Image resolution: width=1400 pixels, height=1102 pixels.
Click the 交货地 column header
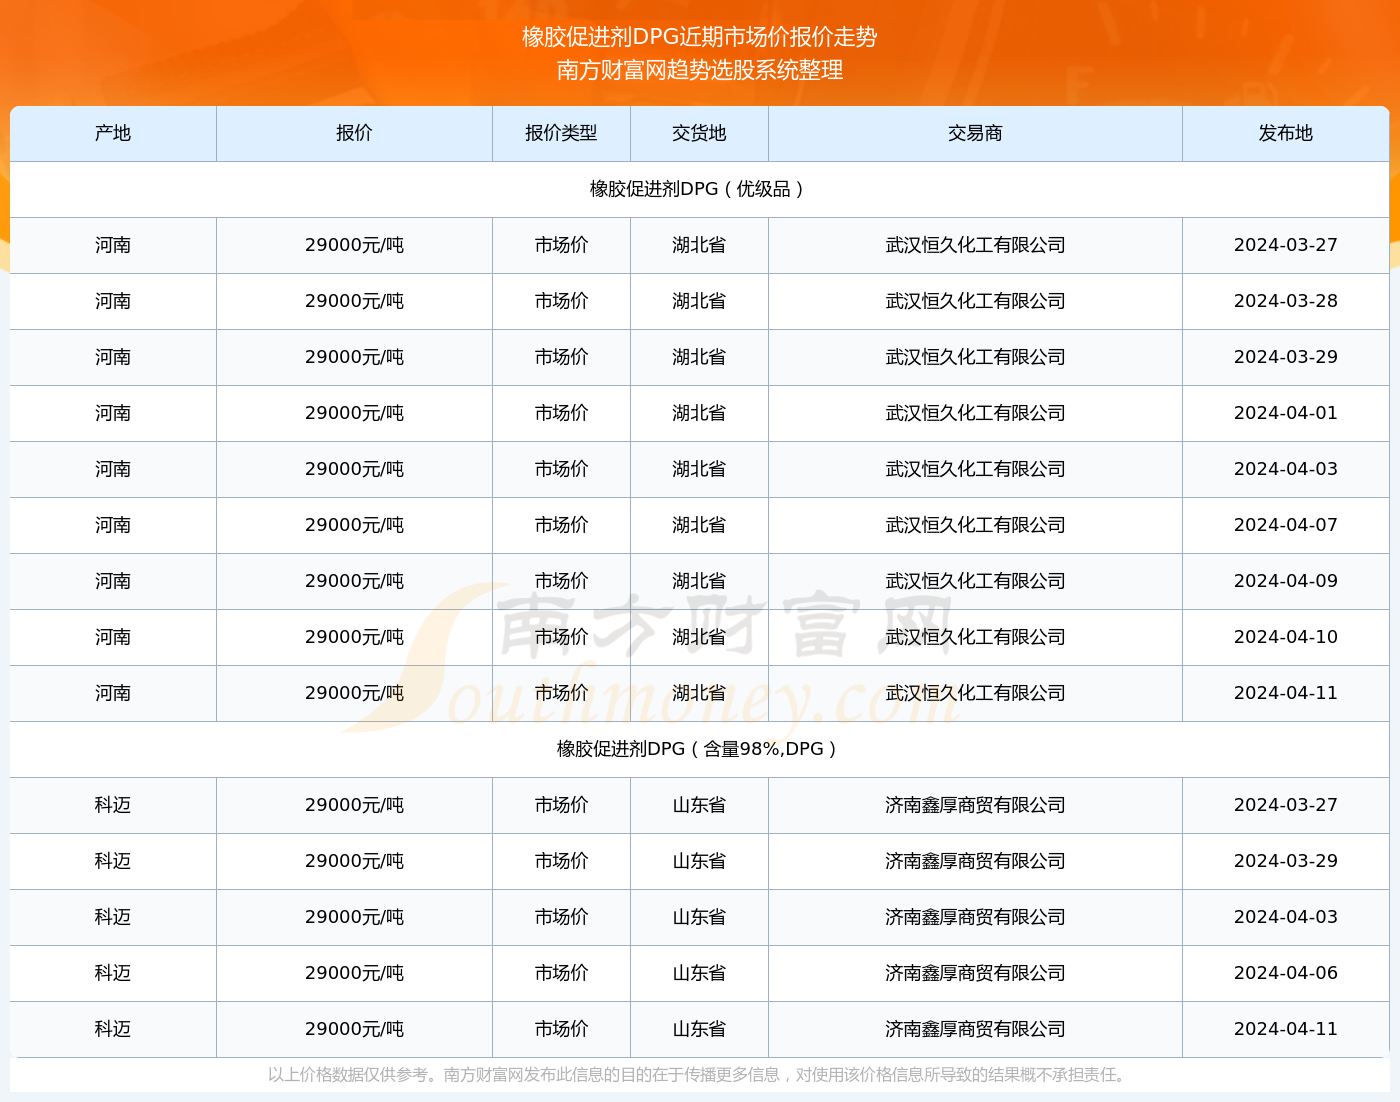coord(699,133)
